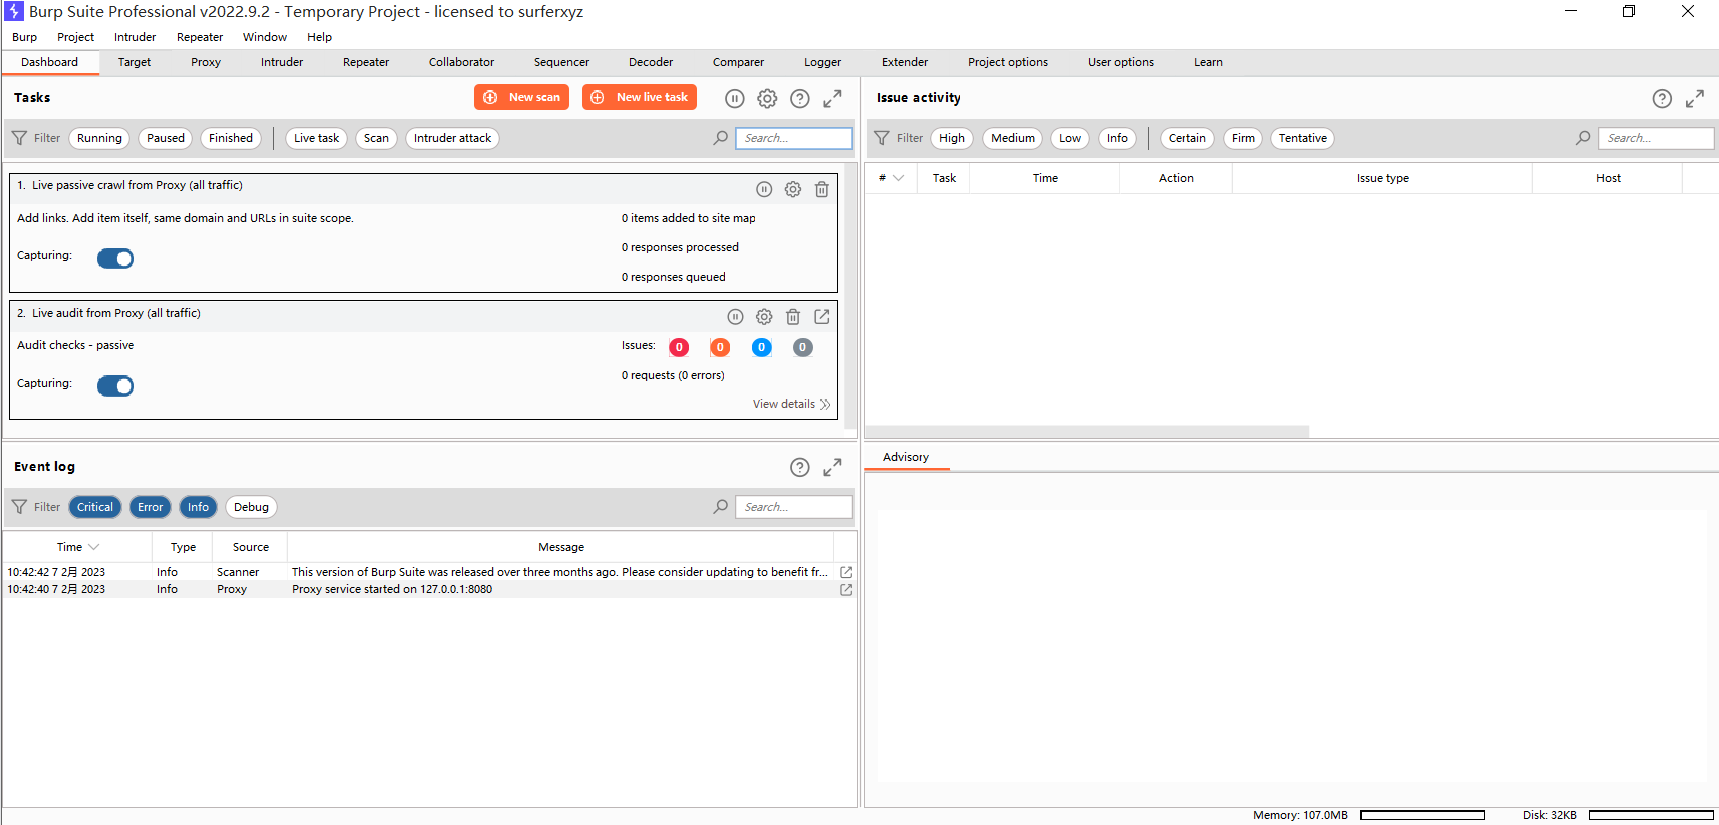Toggle Capturing switch for Live audit task
The height and width of the screenshot is (825, 1719).
click(116, 386)
